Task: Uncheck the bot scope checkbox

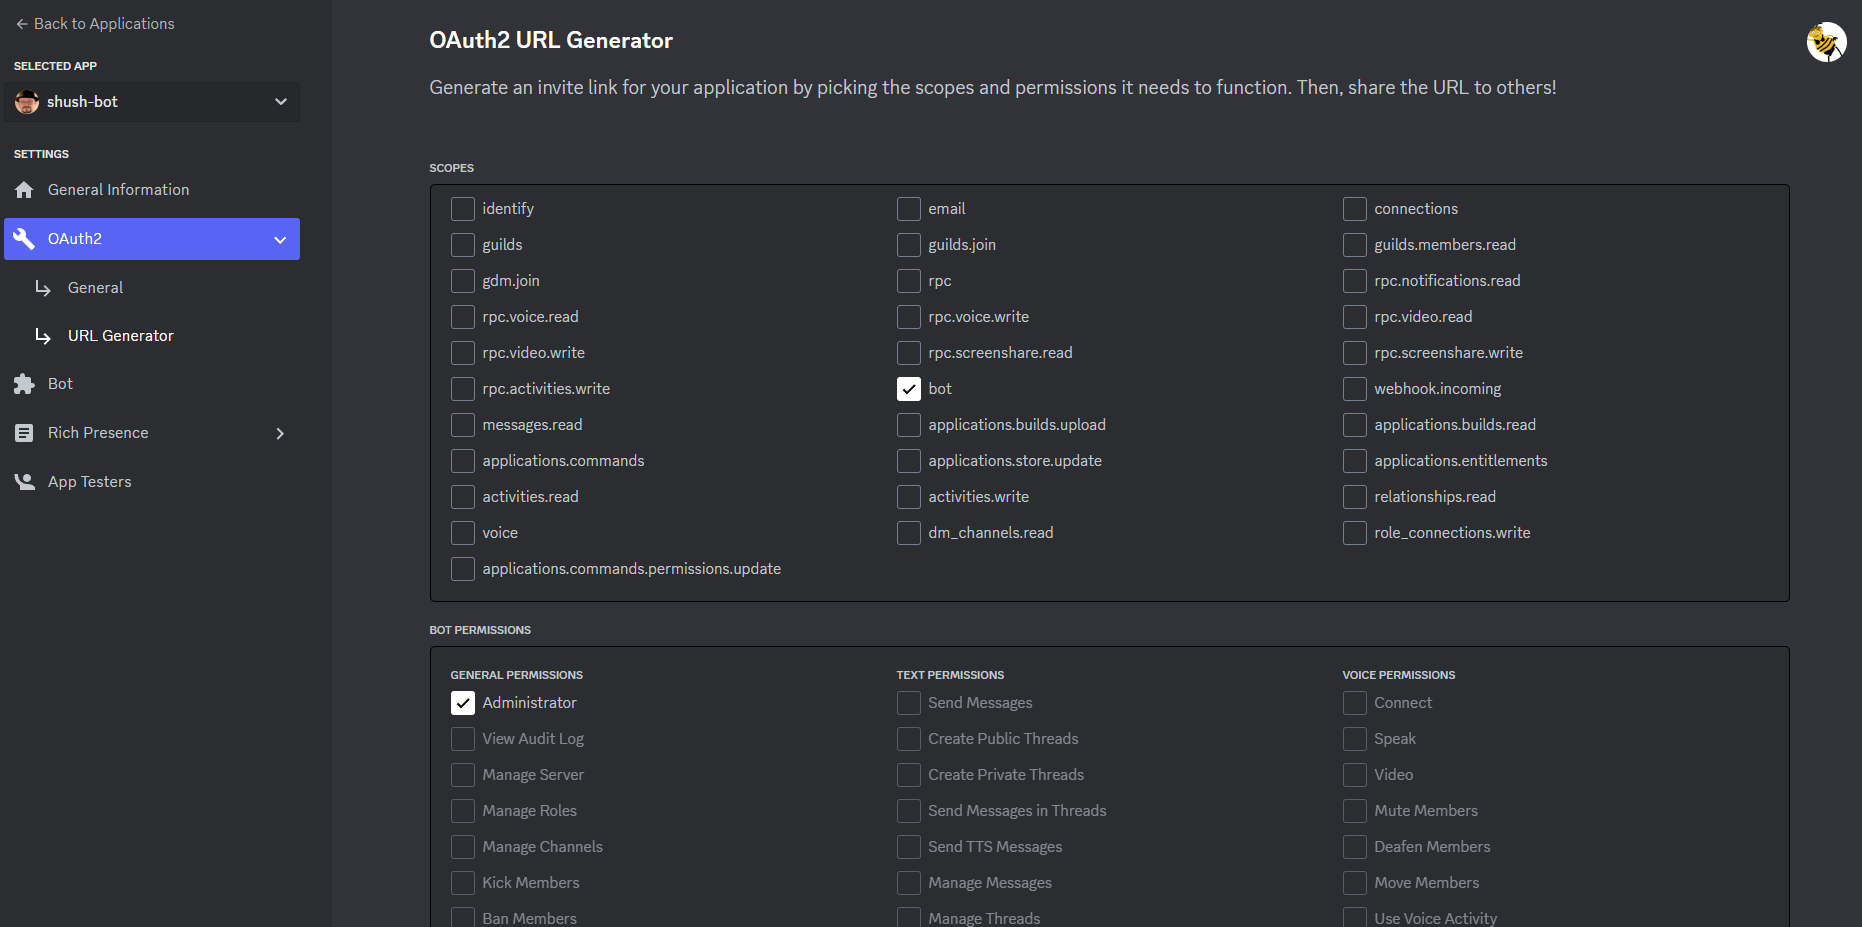Action: point(908,389)
